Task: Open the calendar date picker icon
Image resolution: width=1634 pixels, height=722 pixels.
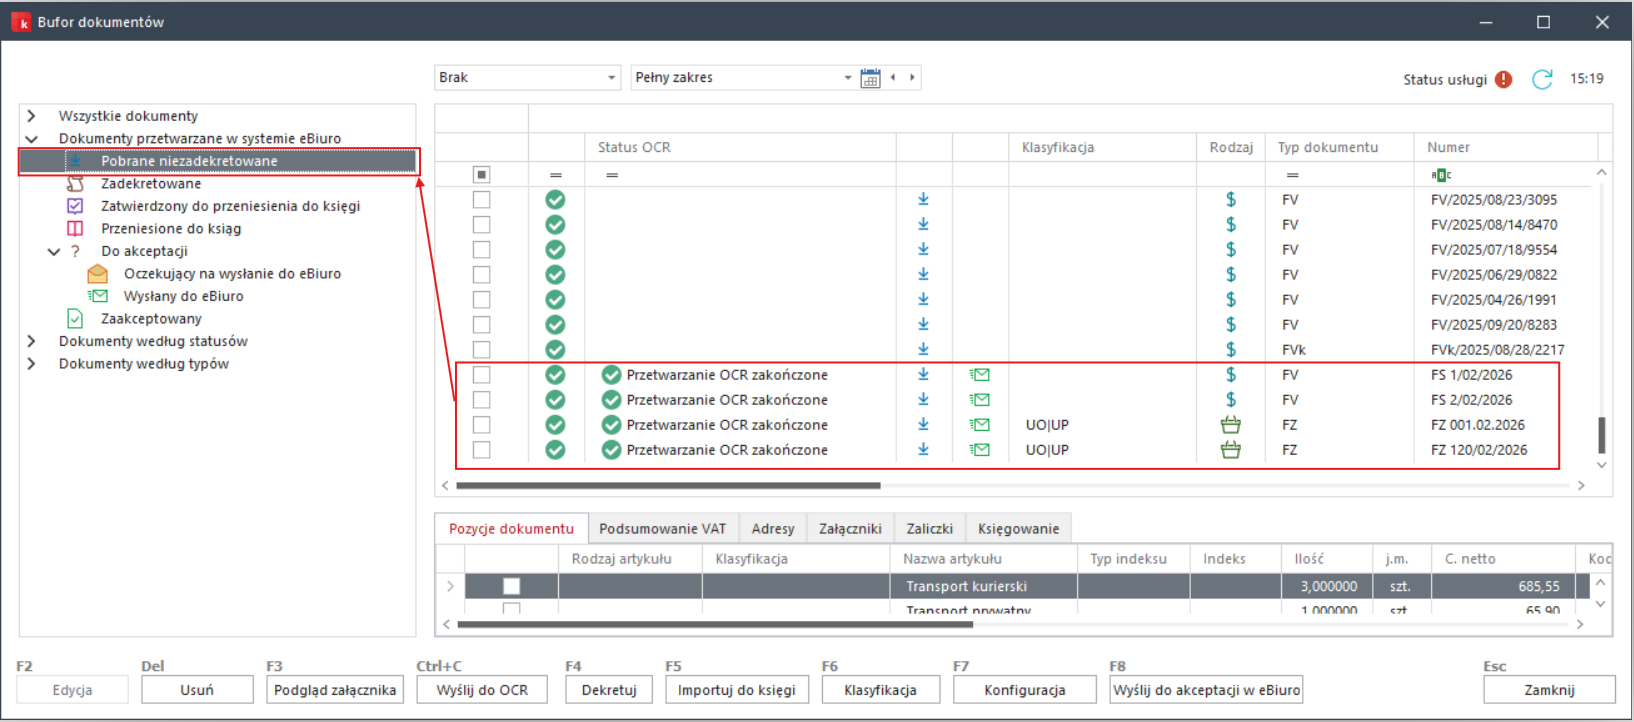Action: (x=870, y=78)
